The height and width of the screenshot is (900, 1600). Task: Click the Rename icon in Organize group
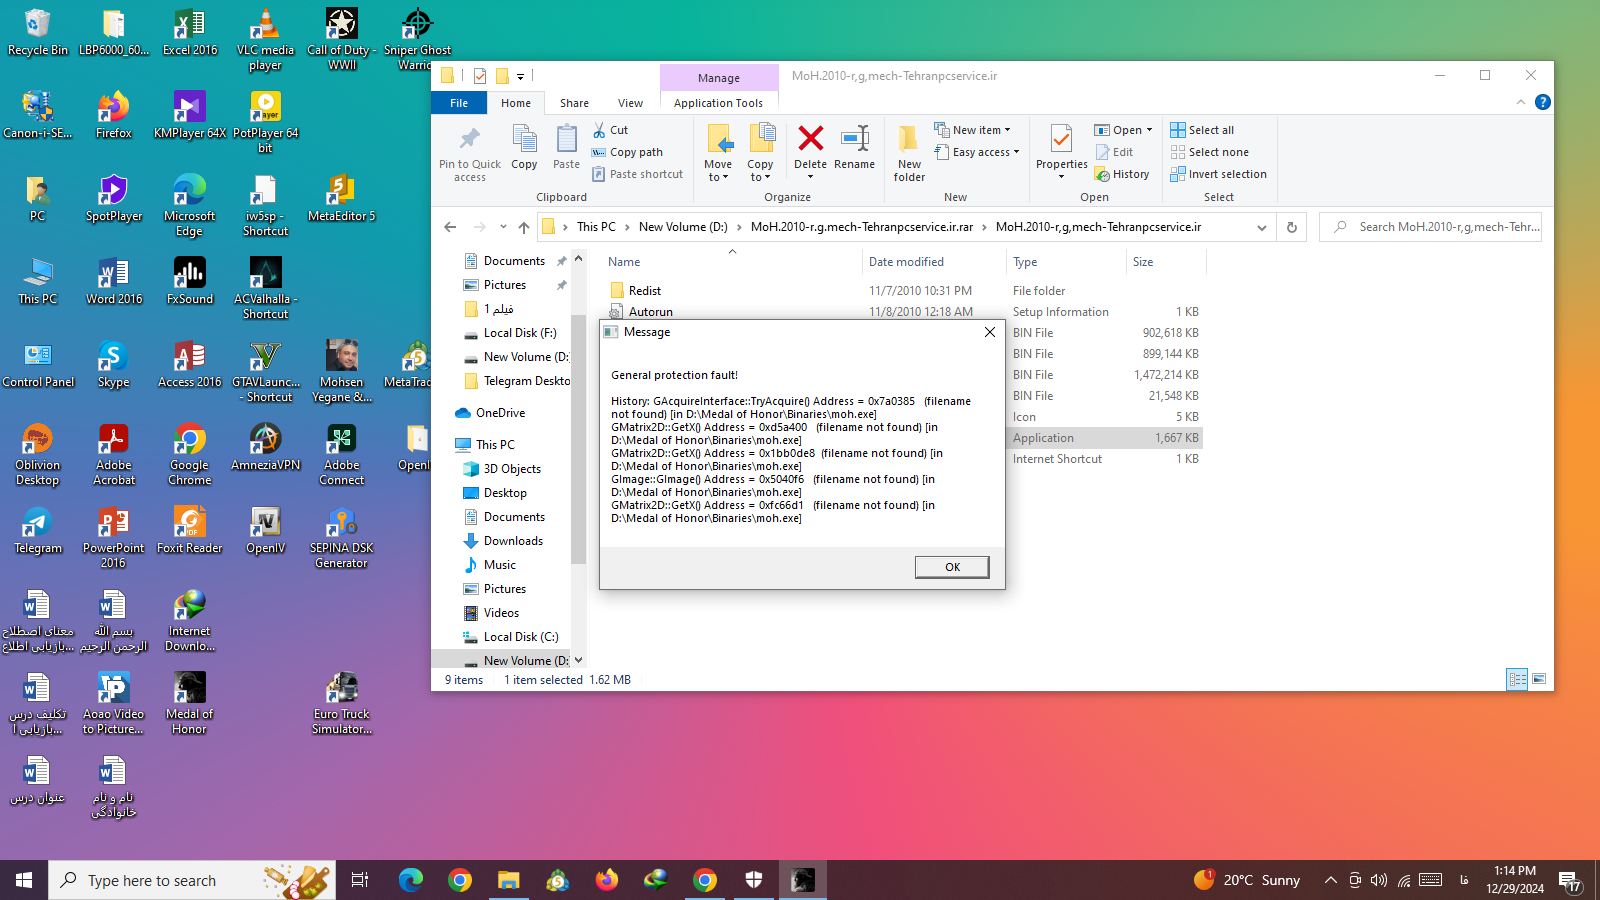tap(854, 140)
